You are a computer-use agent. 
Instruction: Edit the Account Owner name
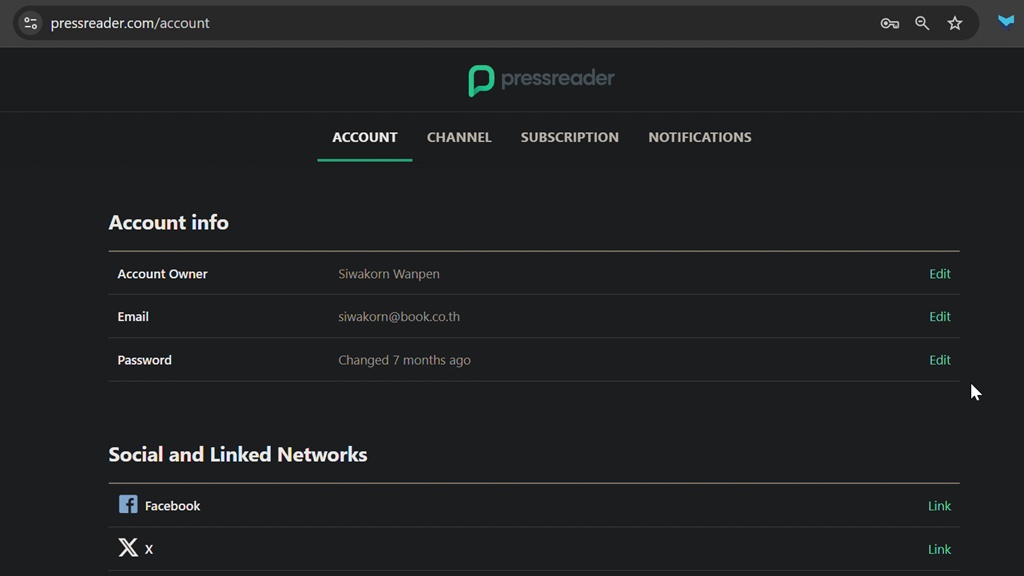tap(939, 274)
